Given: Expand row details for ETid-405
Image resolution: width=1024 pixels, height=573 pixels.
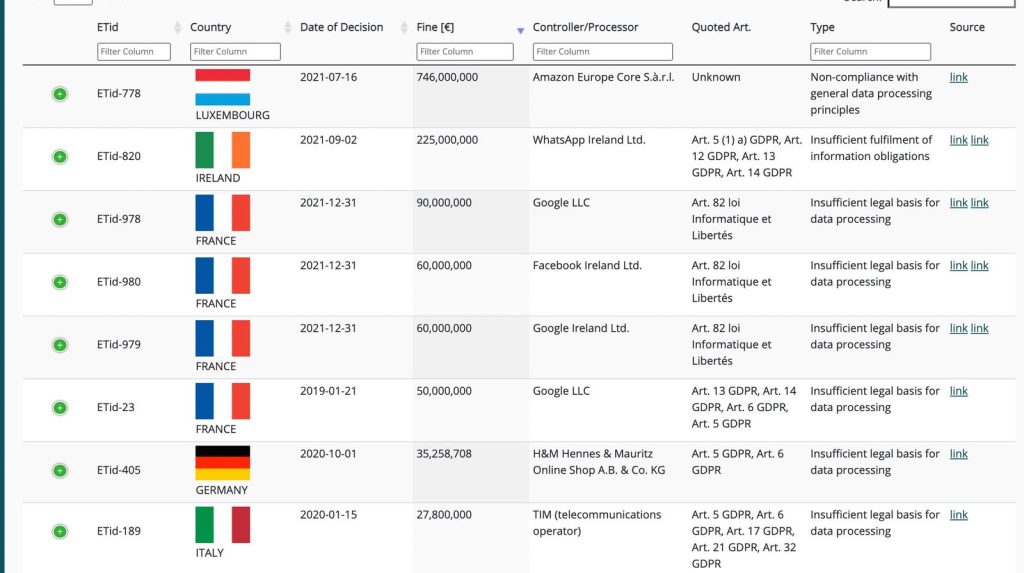Looking at the screenshot, I should [x=59, y=470].
